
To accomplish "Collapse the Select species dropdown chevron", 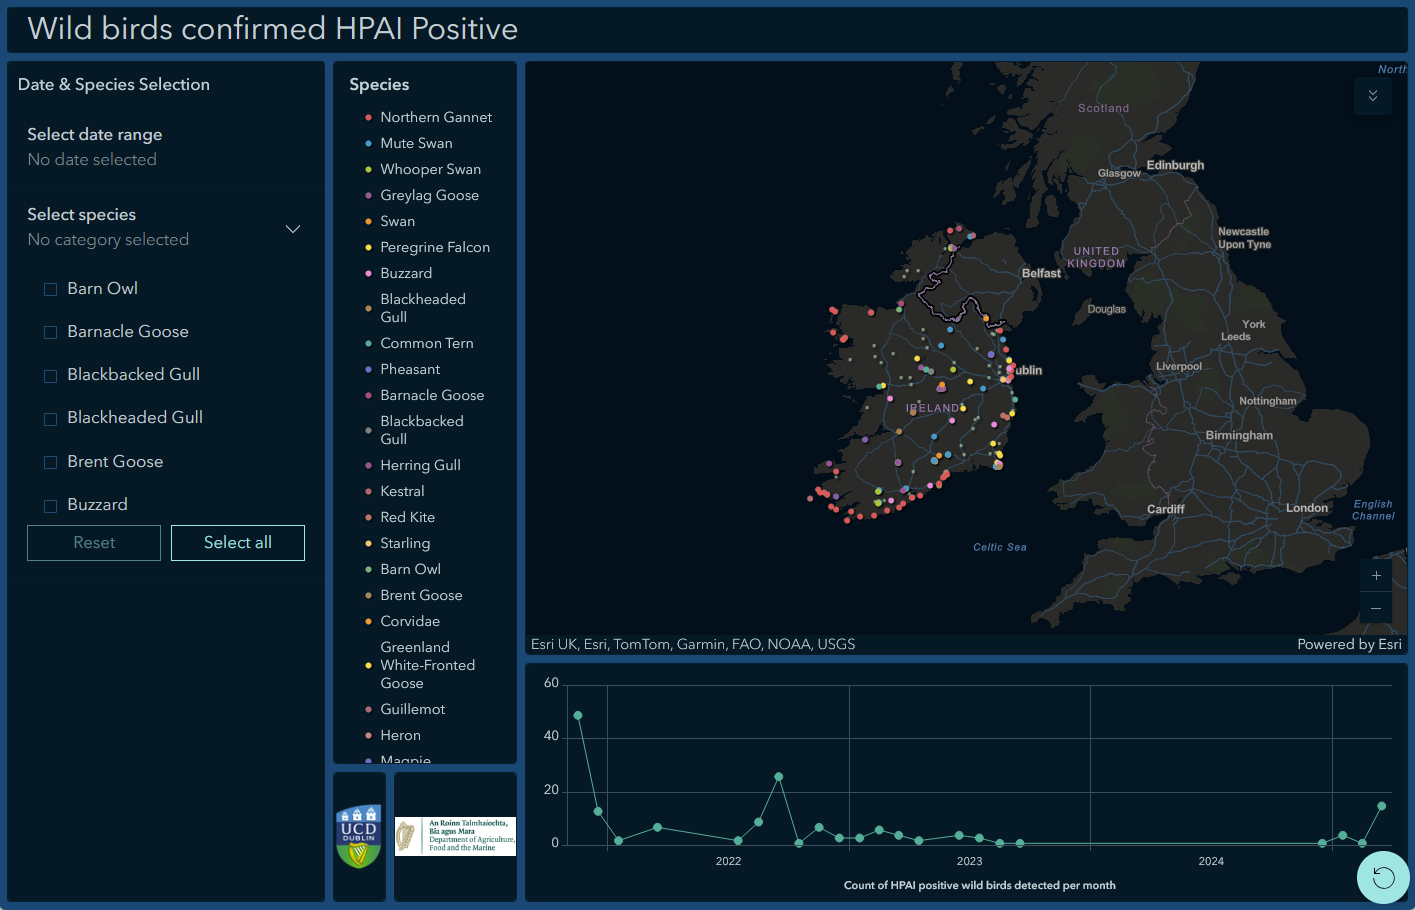I will pos(293,229).
